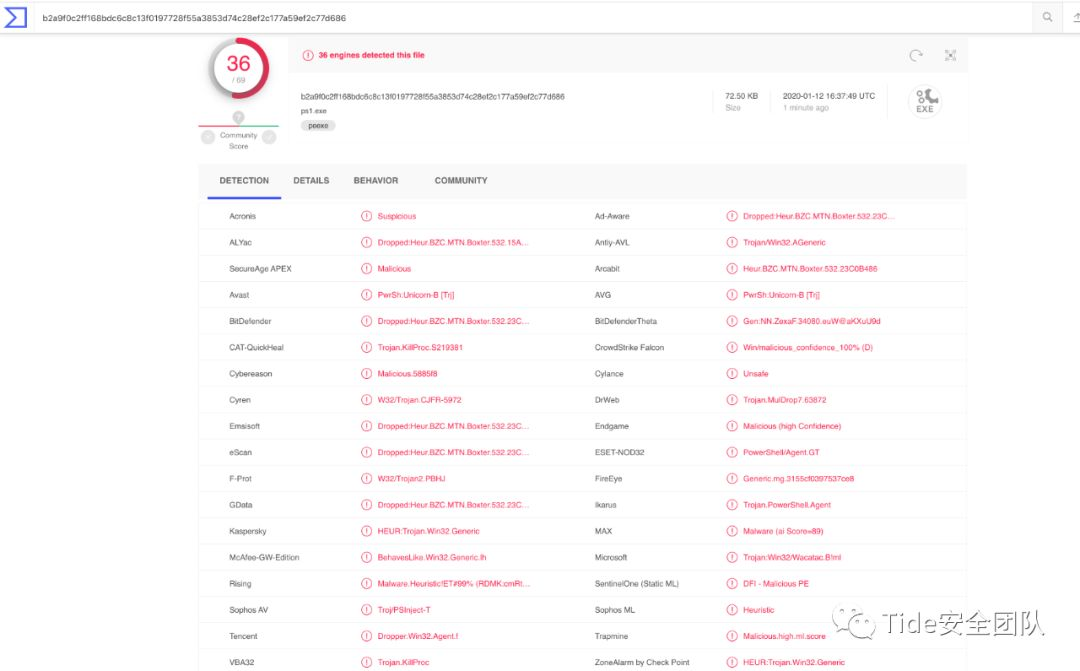The height and width of the screenshot is (671, 1080).
Task: Click 'Dropper.Win32.Agent.f' Tencent result
Action: tap(417, 636)
